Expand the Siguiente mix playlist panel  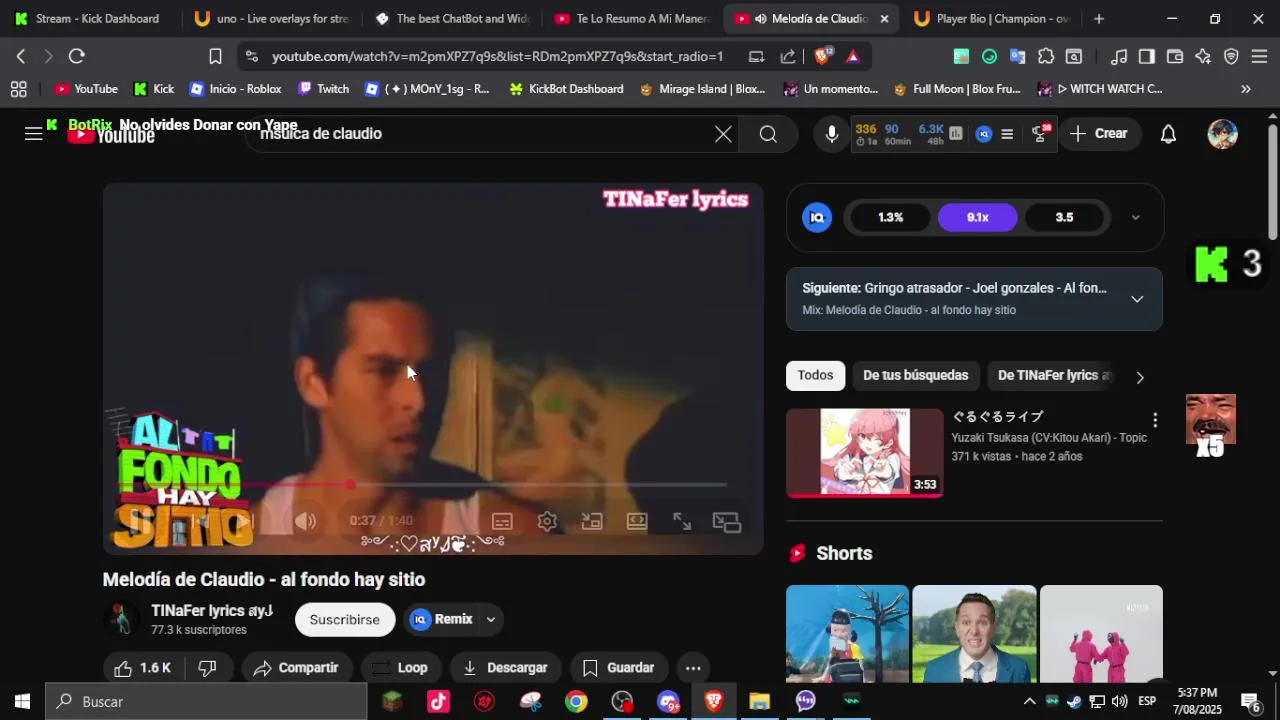[x=1137, y=299]
